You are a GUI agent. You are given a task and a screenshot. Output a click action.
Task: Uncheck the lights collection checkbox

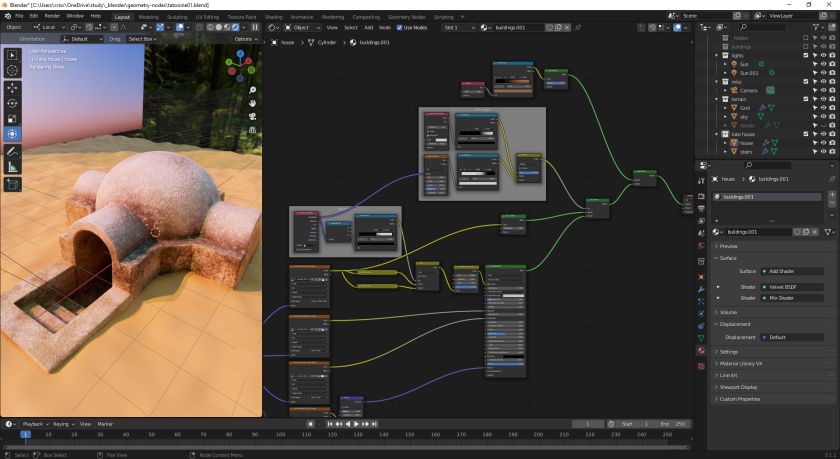[x=806, y=55]
